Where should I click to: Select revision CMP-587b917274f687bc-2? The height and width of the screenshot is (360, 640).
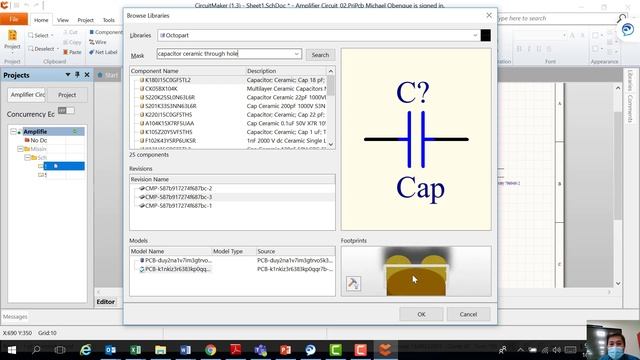(x=178, y=188)
